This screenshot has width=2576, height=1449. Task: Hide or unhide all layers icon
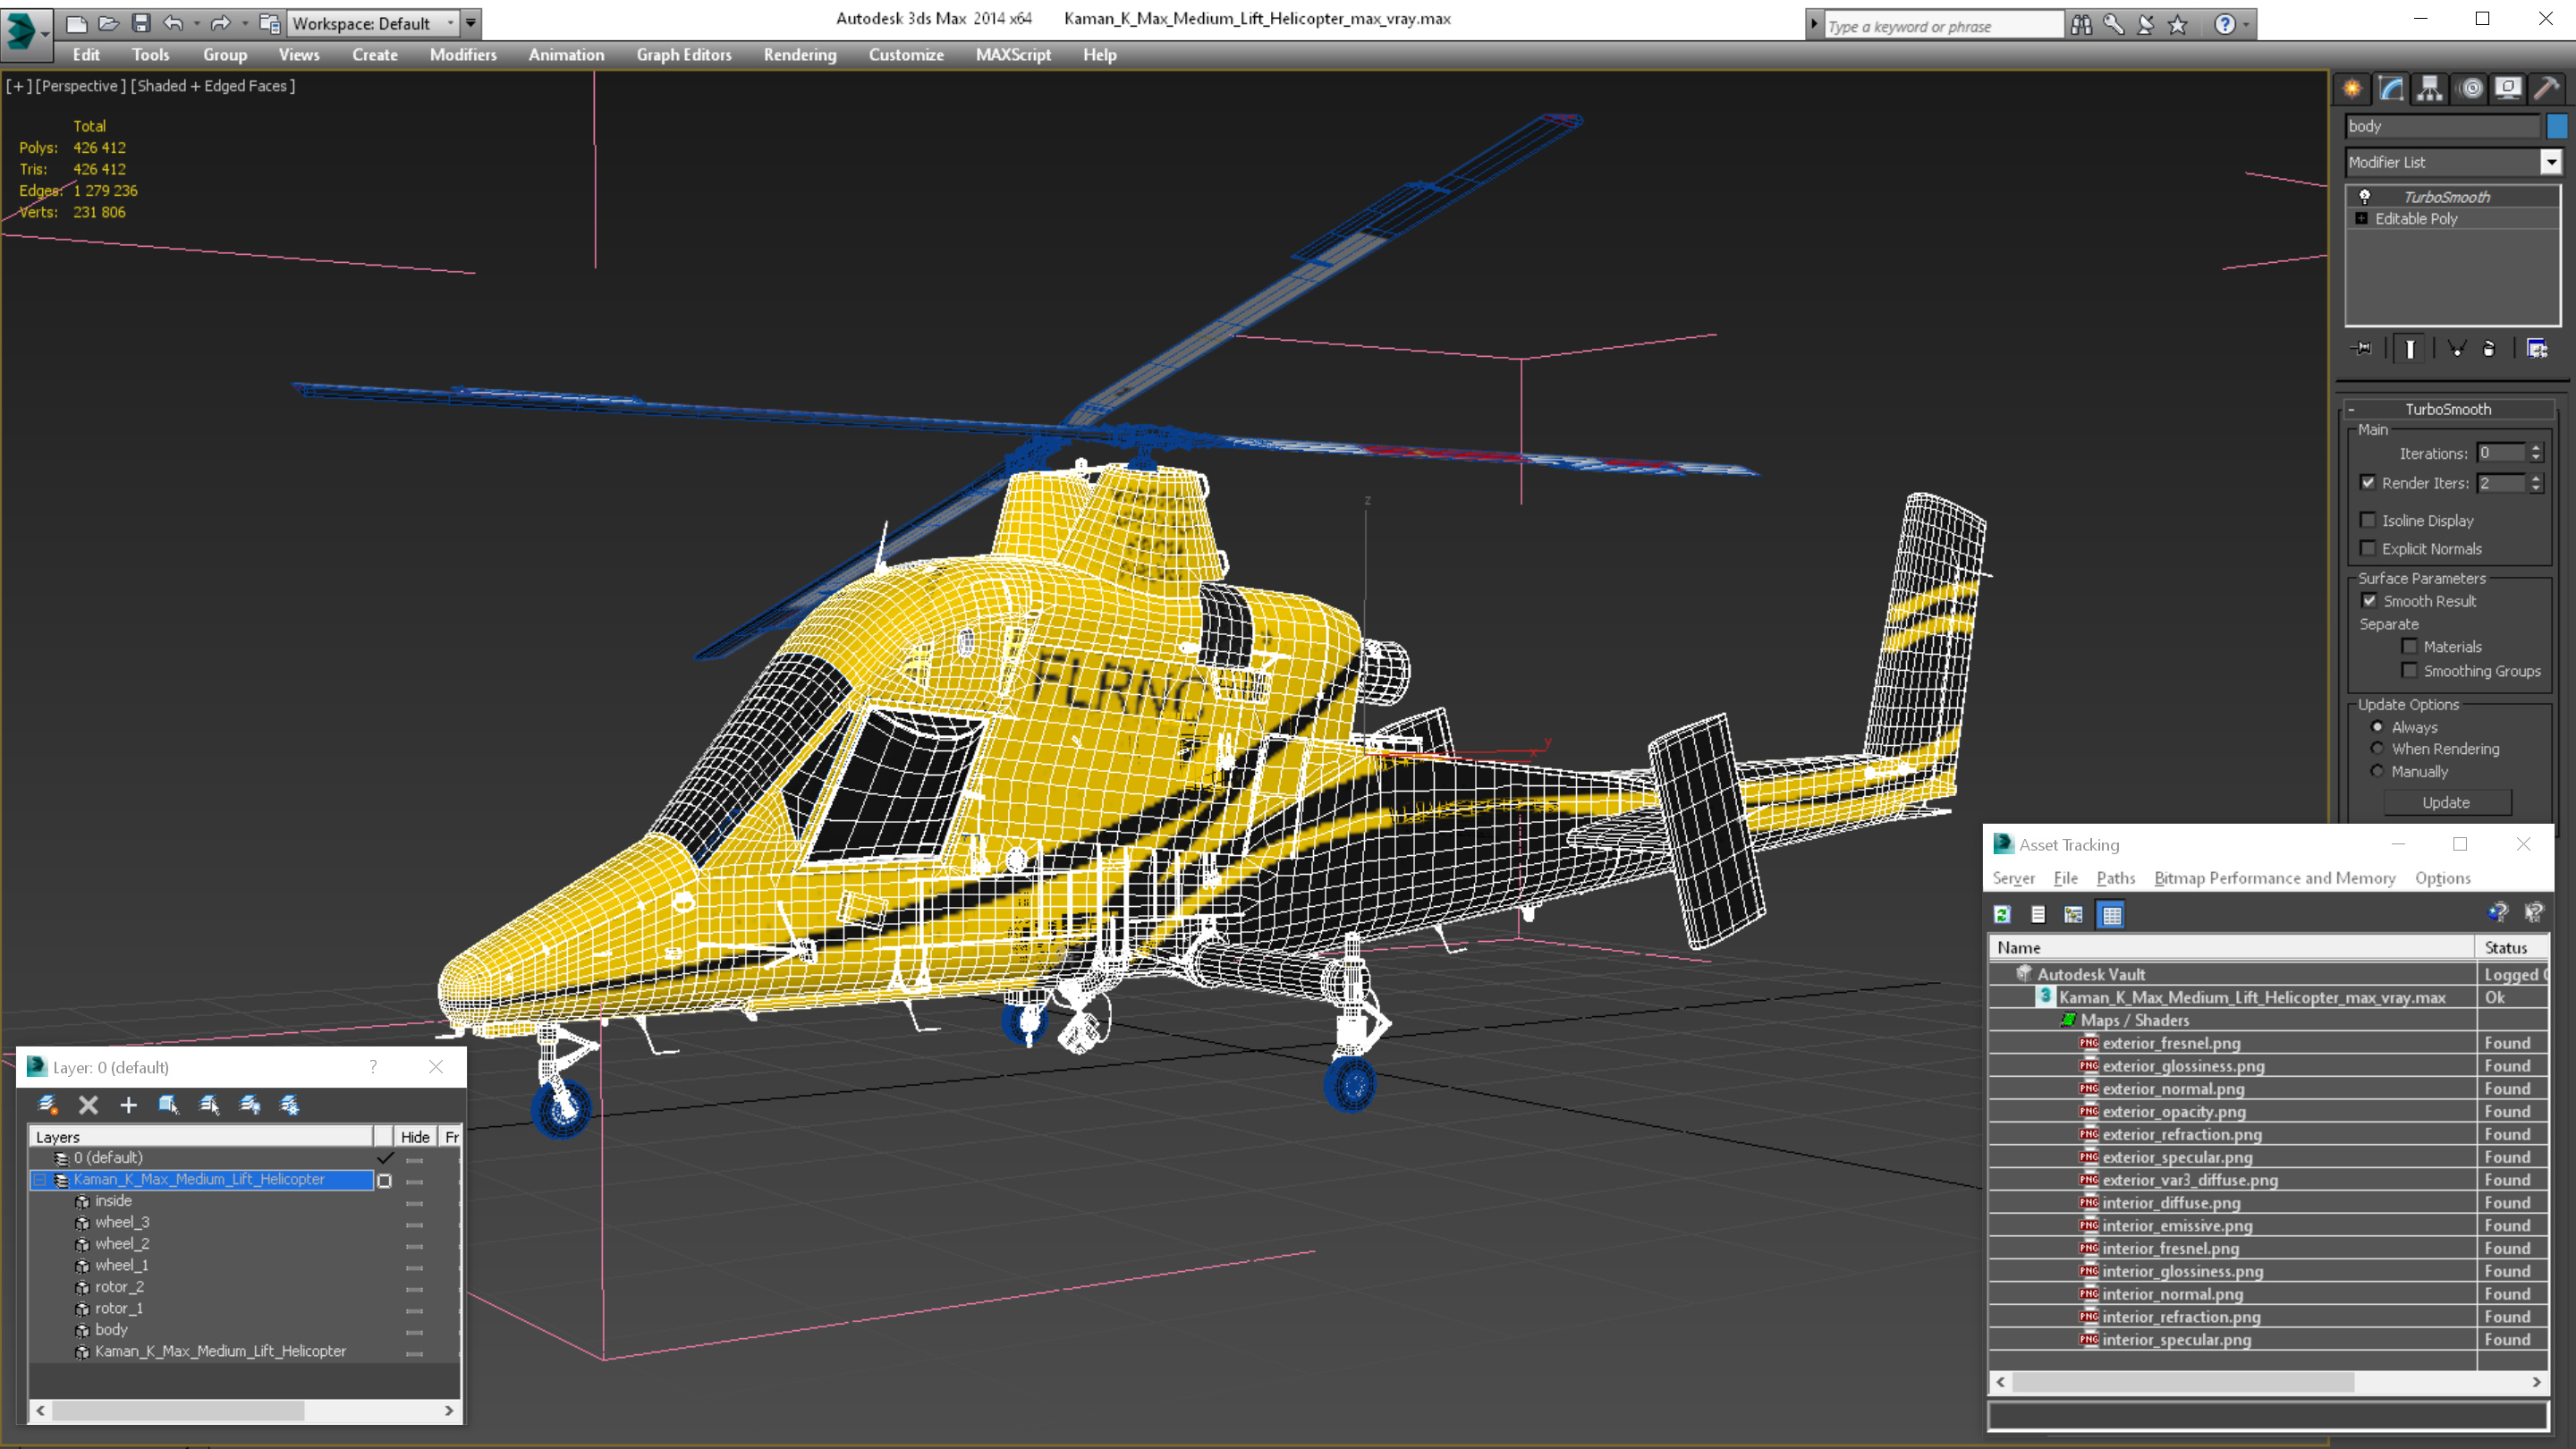250,1104
